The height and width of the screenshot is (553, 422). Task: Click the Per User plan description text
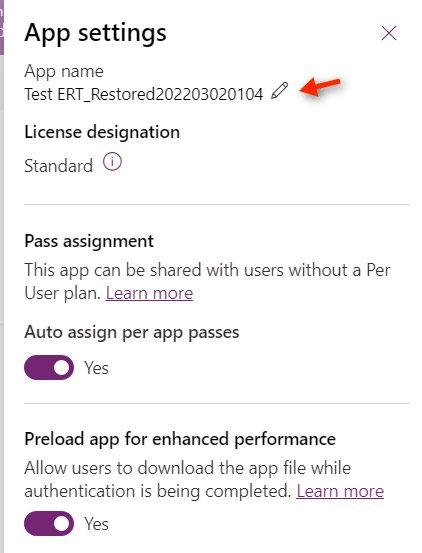click(207, 281)
